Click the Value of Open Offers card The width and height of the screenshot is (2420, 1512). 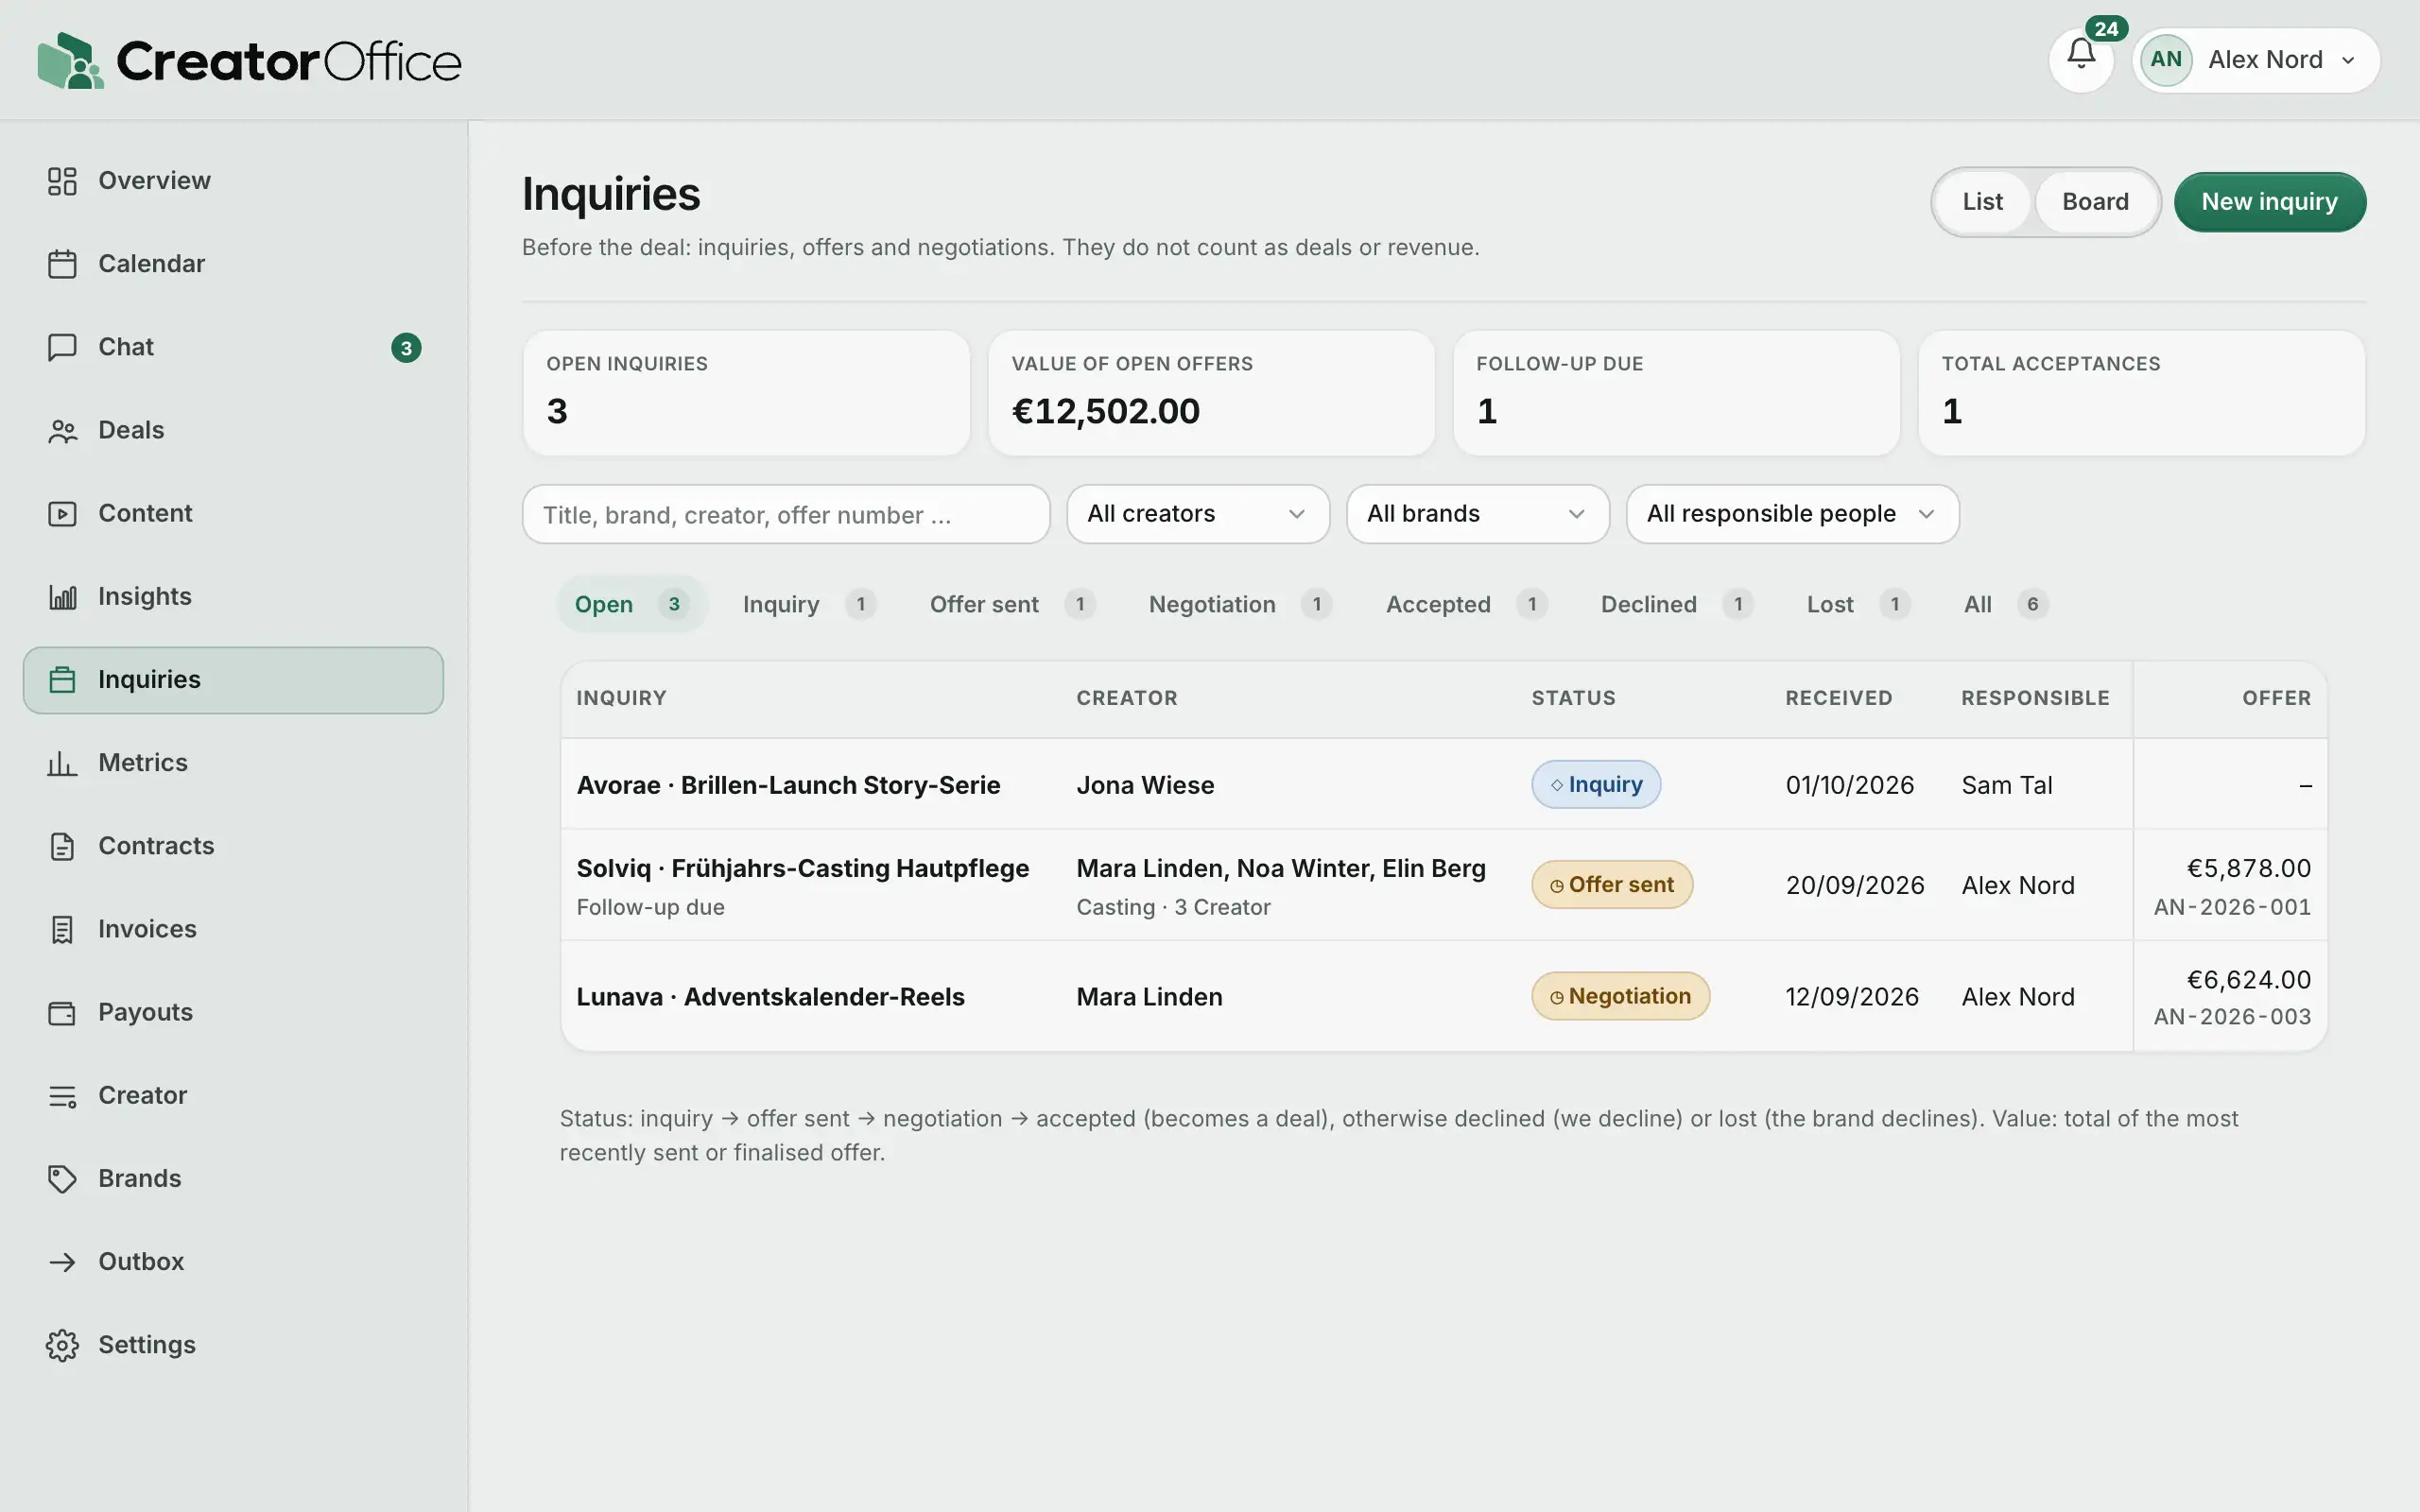[x=1211, y=393]
